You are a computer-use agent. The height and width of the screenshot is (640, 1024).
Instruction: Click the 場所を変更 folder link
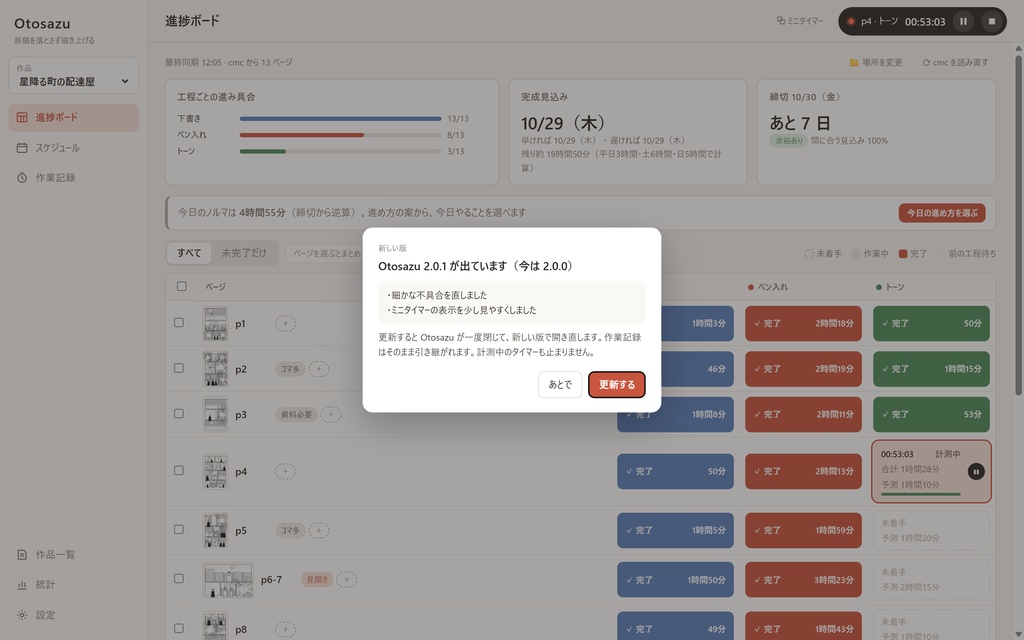(876, 63)
